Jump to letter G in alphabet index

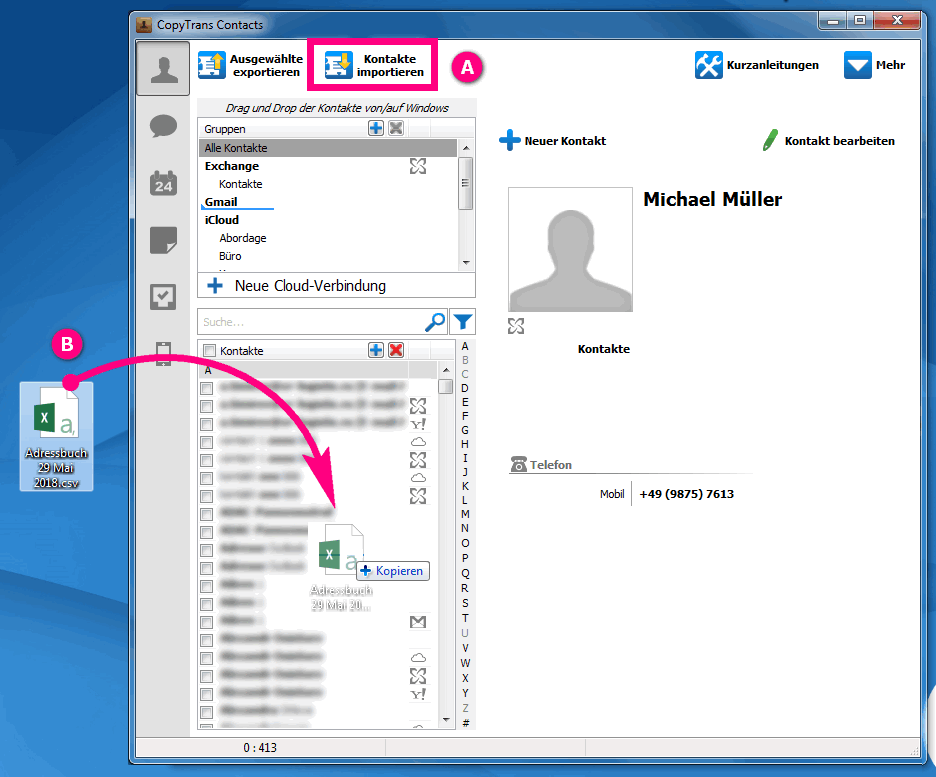point(465,430)
